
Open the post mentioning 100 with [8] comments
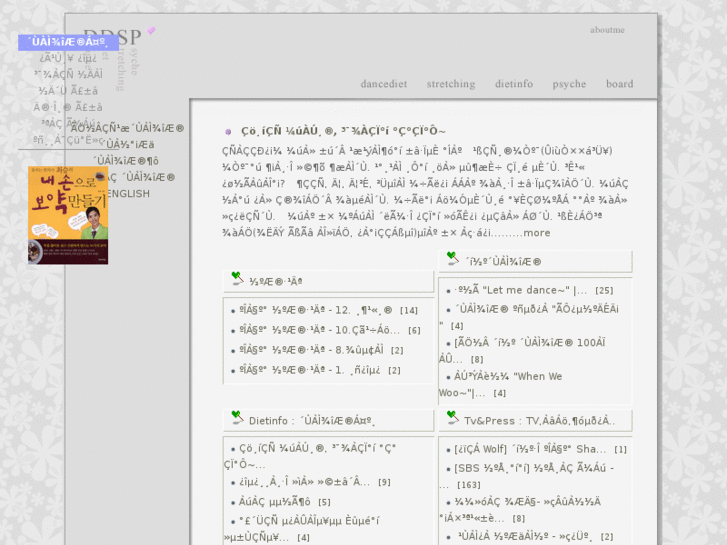(523, 351)
